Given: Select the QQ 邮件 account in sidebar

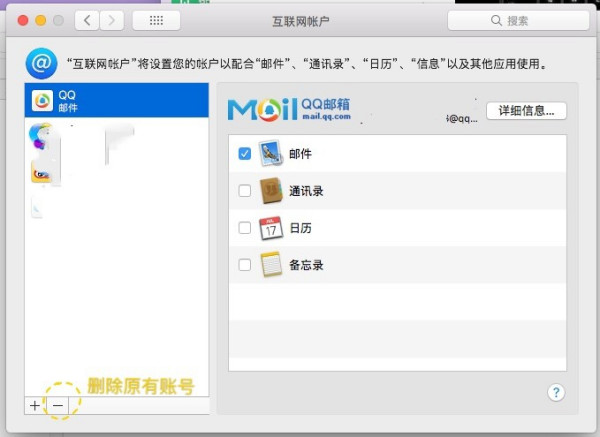Looking at the screenshot, I should [116, 100].
